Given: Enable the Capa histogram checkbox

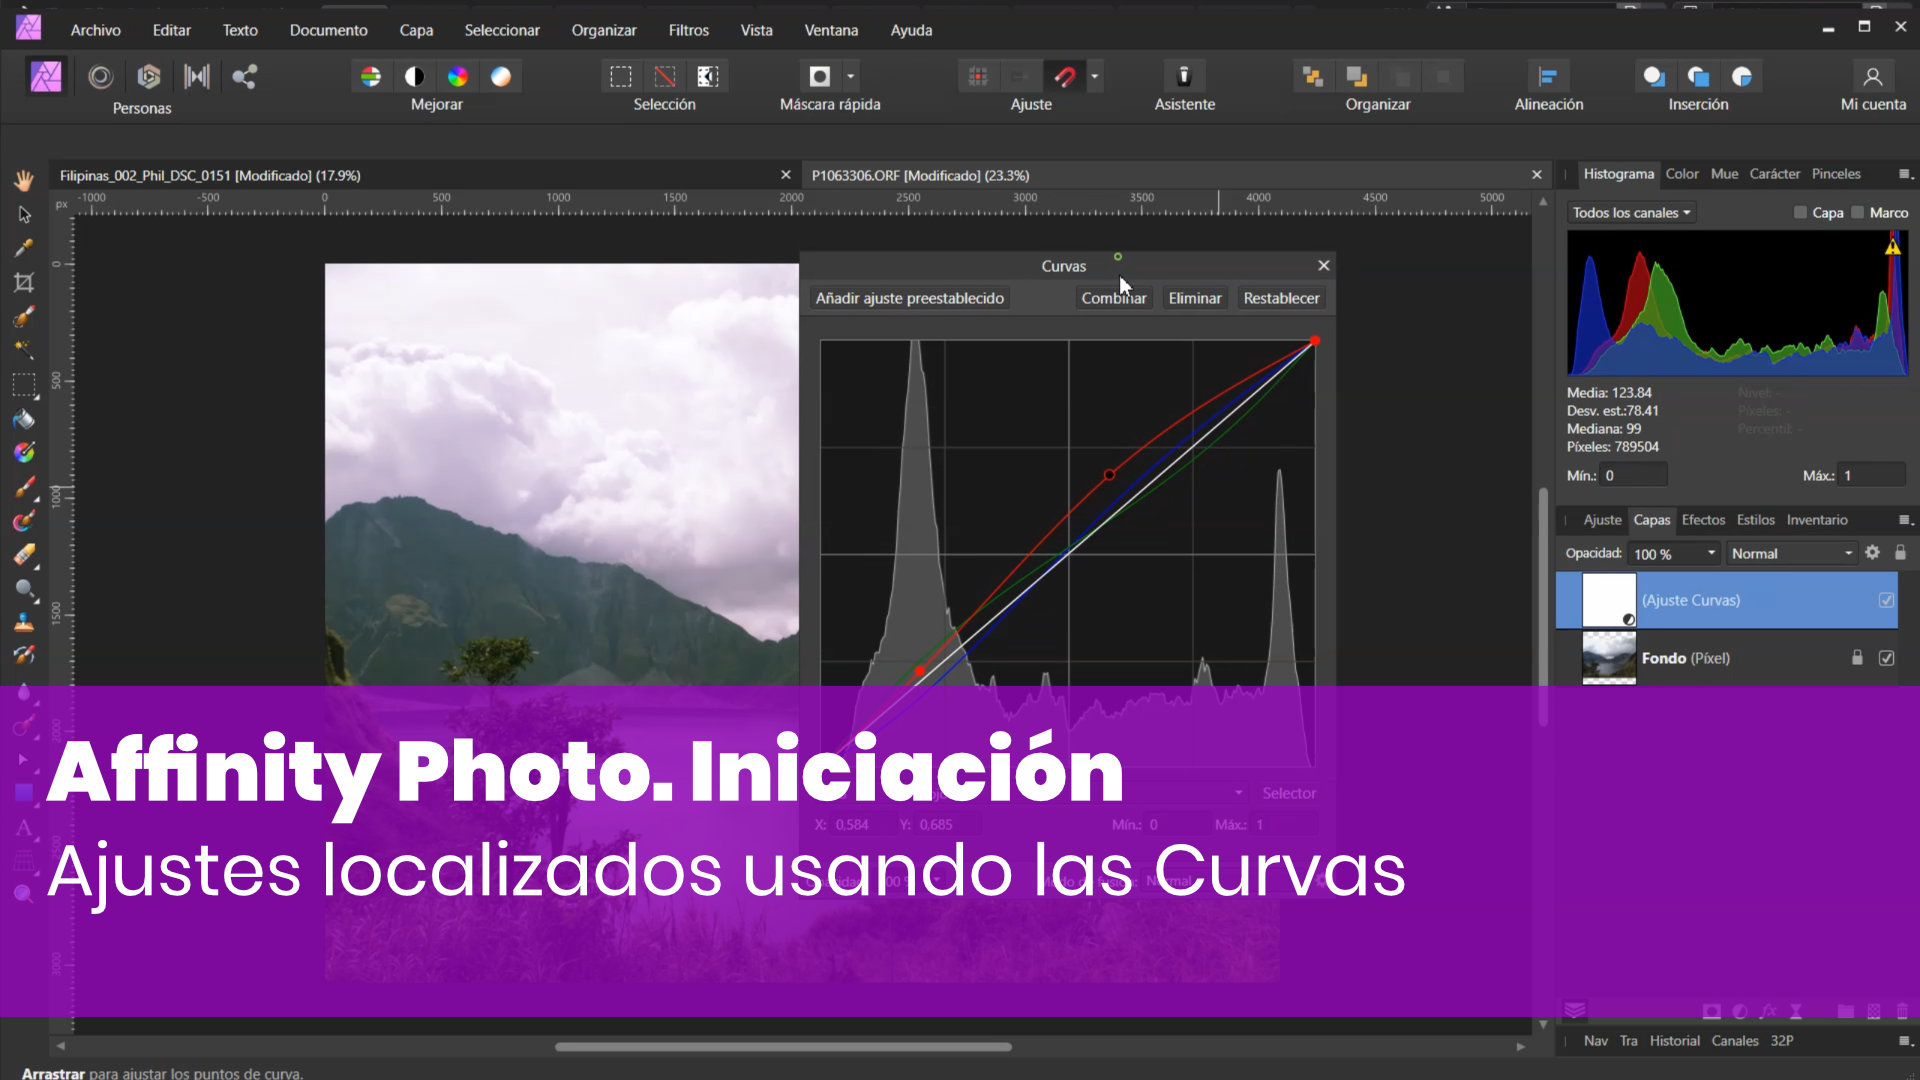Looking at the screenshot, I should [x=1800, y=212].
